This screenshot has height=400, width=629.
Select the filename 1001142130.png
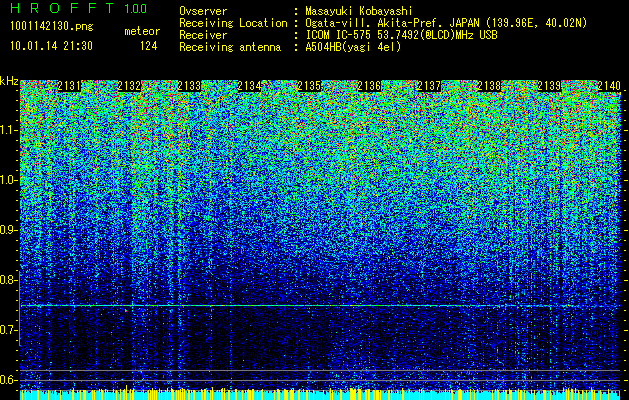coord(52,27)
